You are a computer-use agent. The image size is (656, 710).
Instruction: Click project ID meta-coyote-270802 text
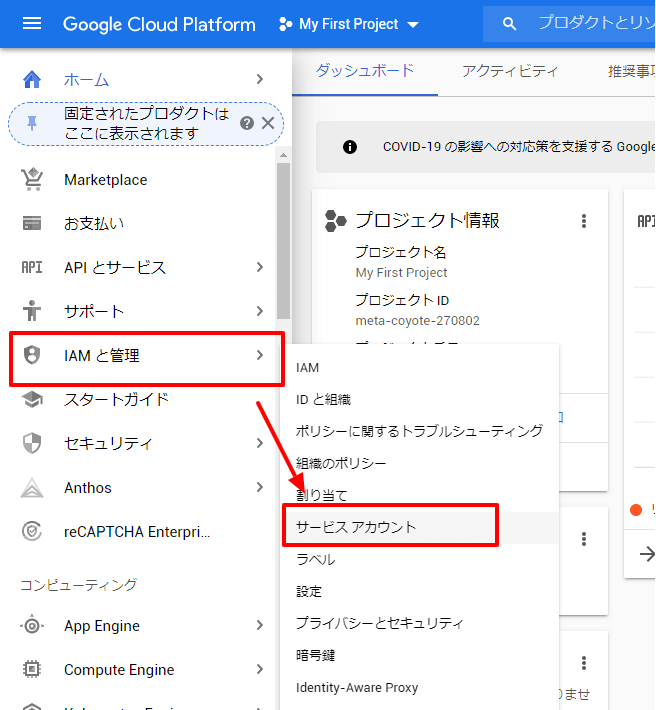pos(417,321)
